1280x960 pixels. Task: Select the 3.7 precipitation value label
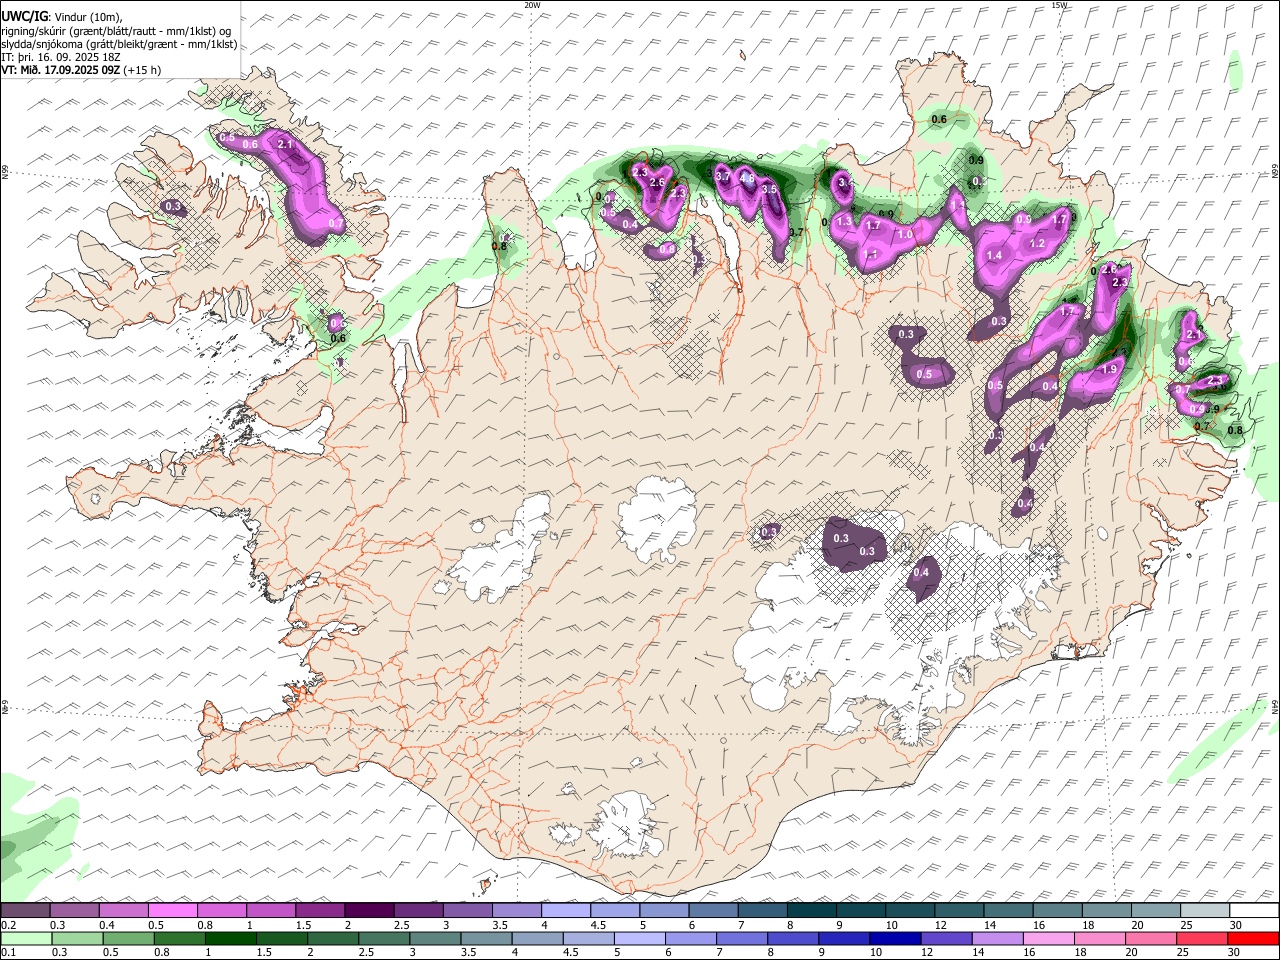coord(724,176)
